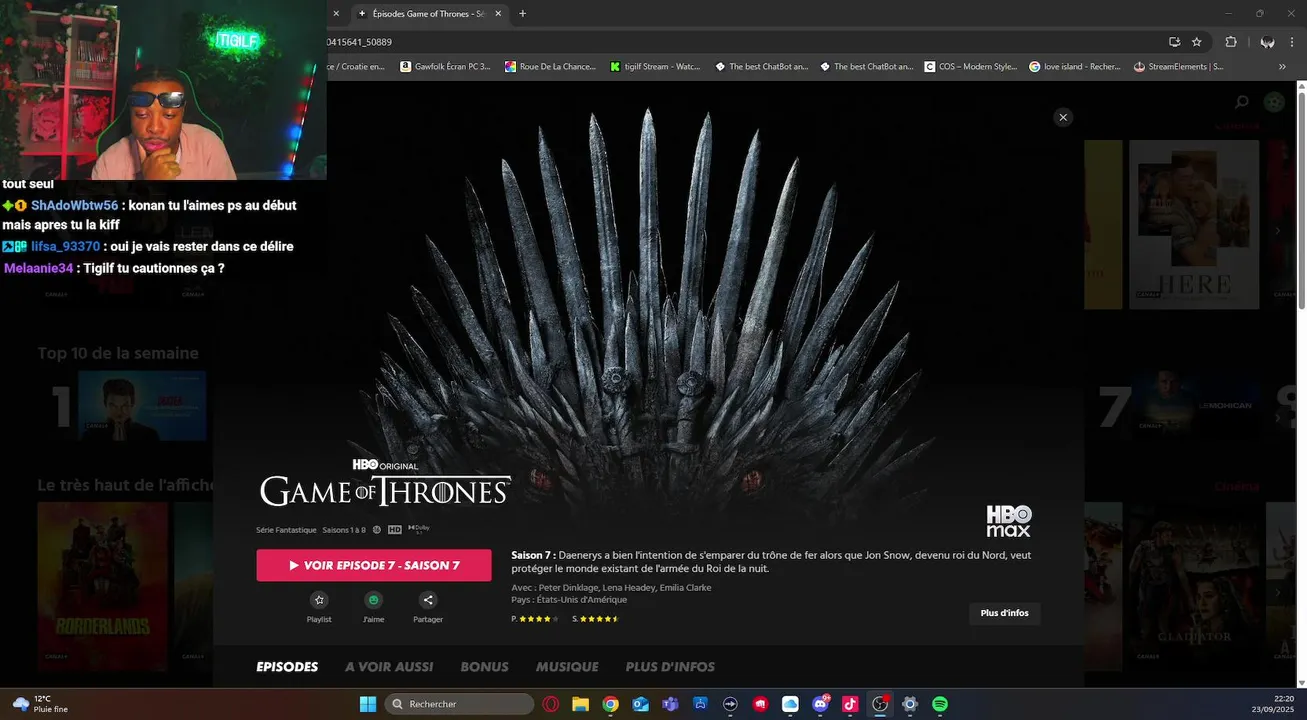The image size is (1307, 720).
Task: Open the HERE movie poster thumbnail
Action: click(1194, 224)
